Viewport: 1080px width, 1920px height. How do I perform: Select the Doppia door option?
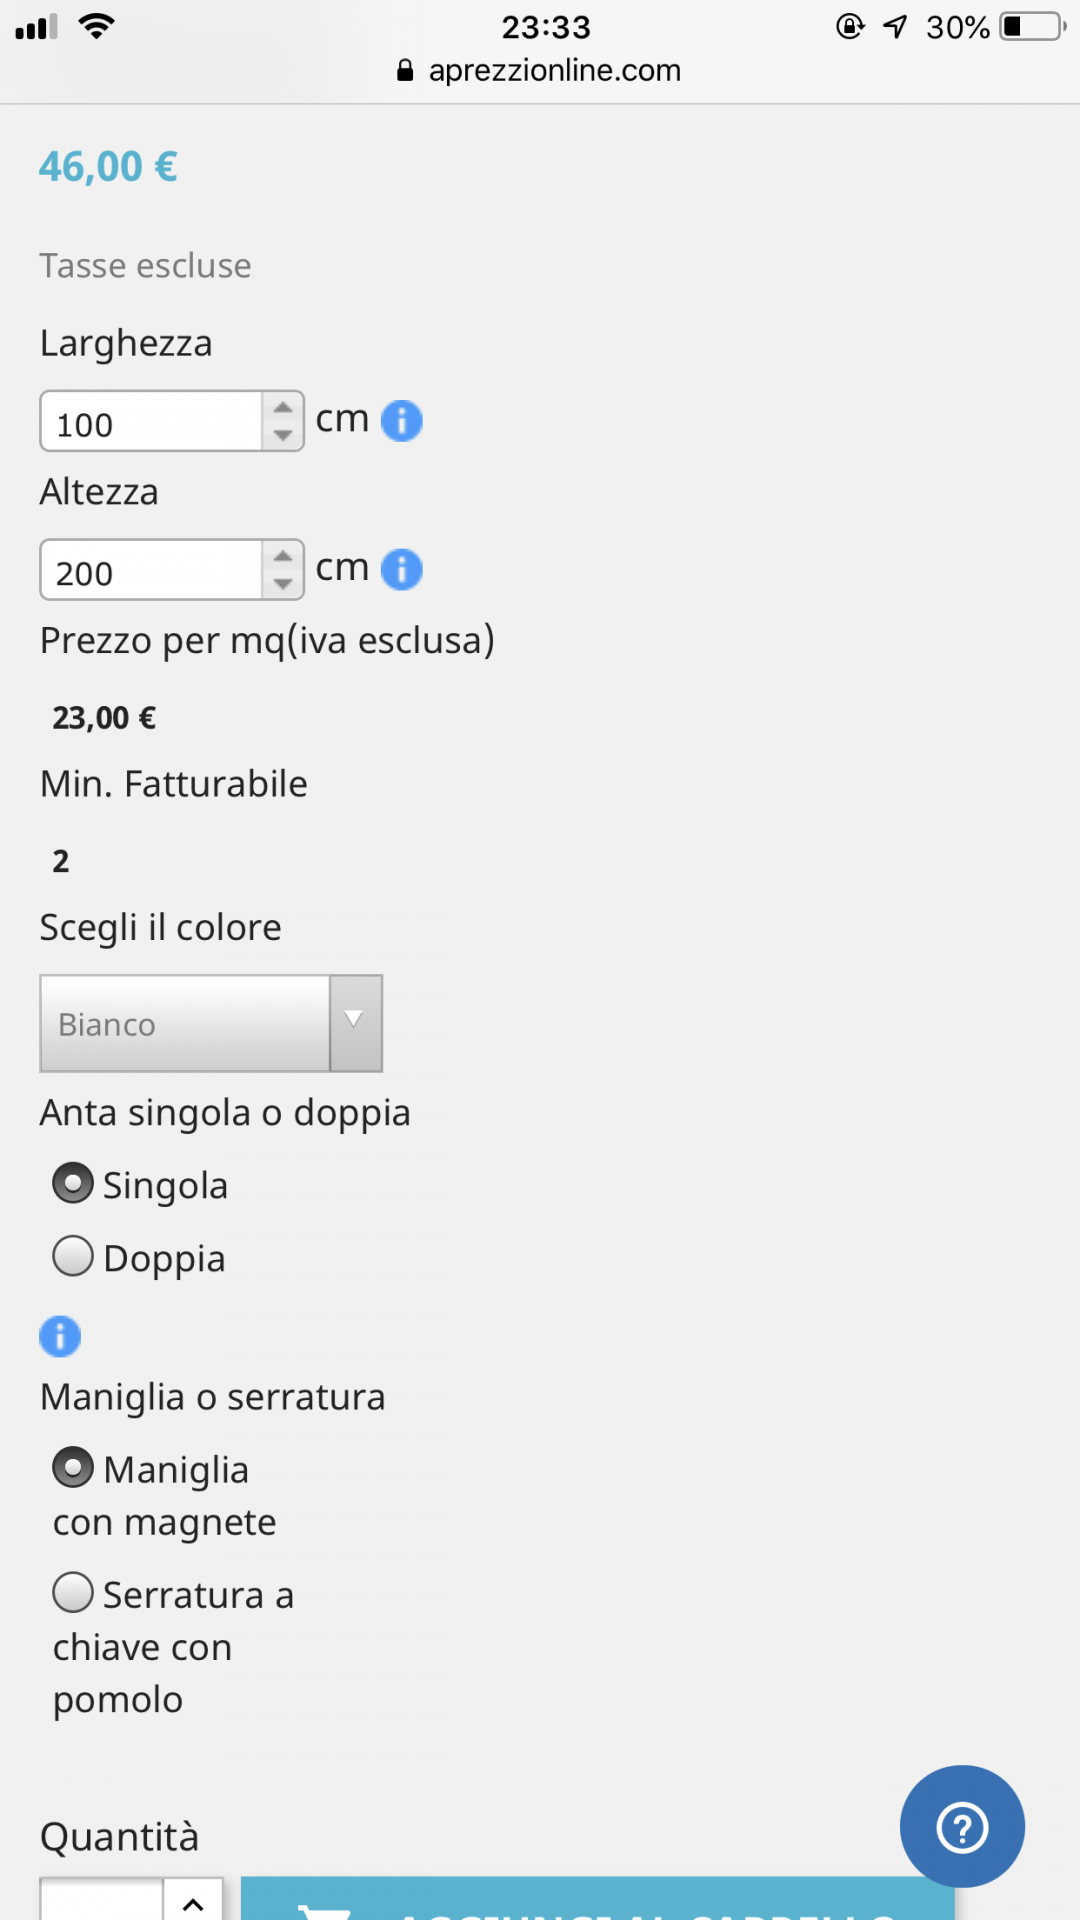[x=73, y=1257]
